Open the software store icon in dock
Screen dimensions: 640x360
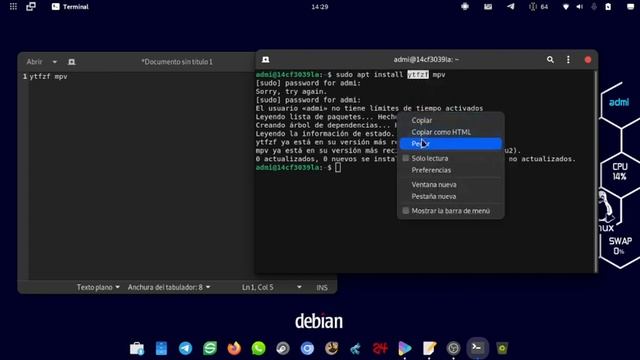[x=137, y=348]
